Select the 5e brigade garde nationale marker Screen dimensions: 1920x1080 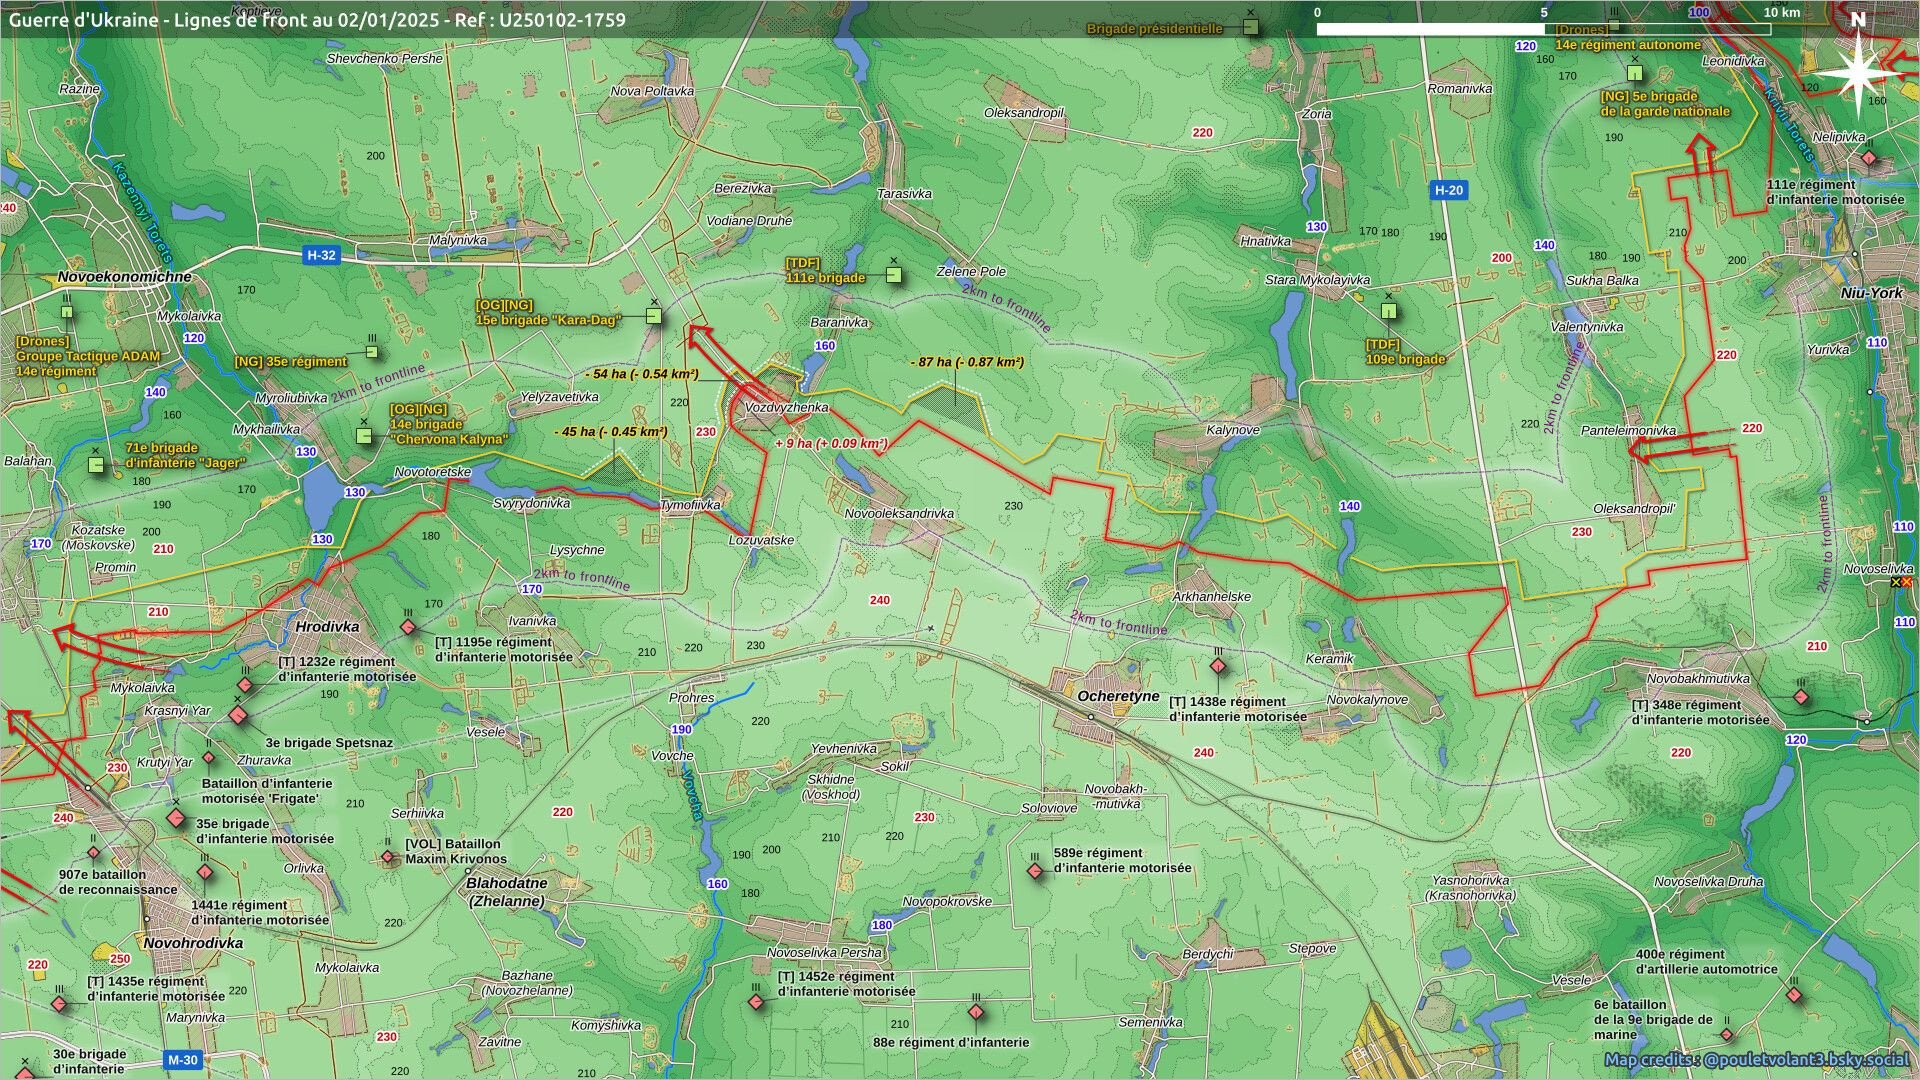[1635, 73]
